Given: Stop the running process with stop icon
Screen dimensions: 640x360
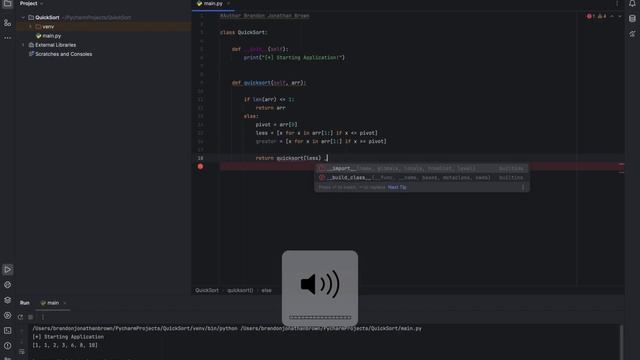Looking at the screenshot, I should pyautogui.click(x=31, y=317).
